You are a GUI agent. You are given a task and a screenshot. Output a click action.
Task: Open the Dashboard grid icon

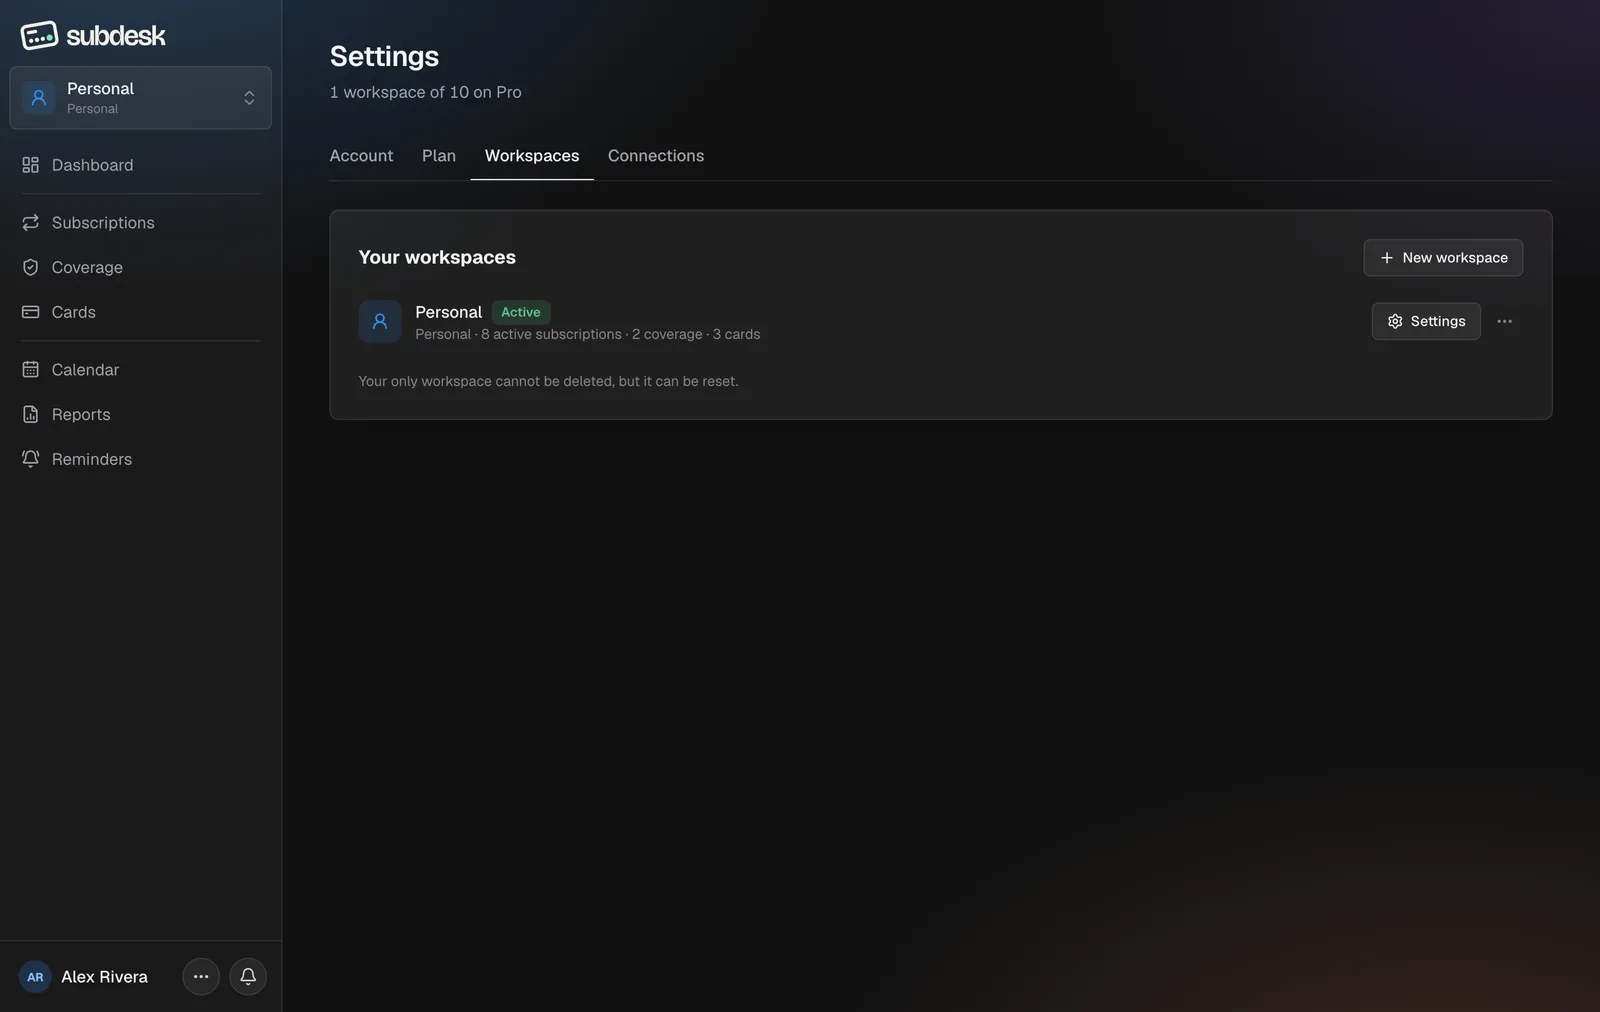coord(31,165)
